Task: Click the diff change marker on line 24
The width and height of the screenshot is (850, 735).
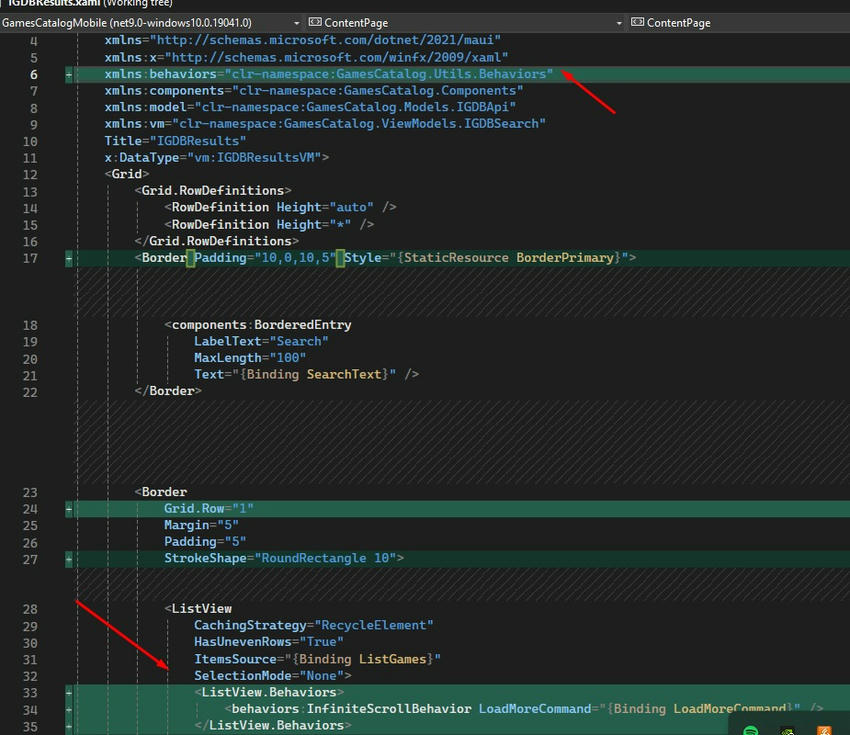Action: [69, 509]
